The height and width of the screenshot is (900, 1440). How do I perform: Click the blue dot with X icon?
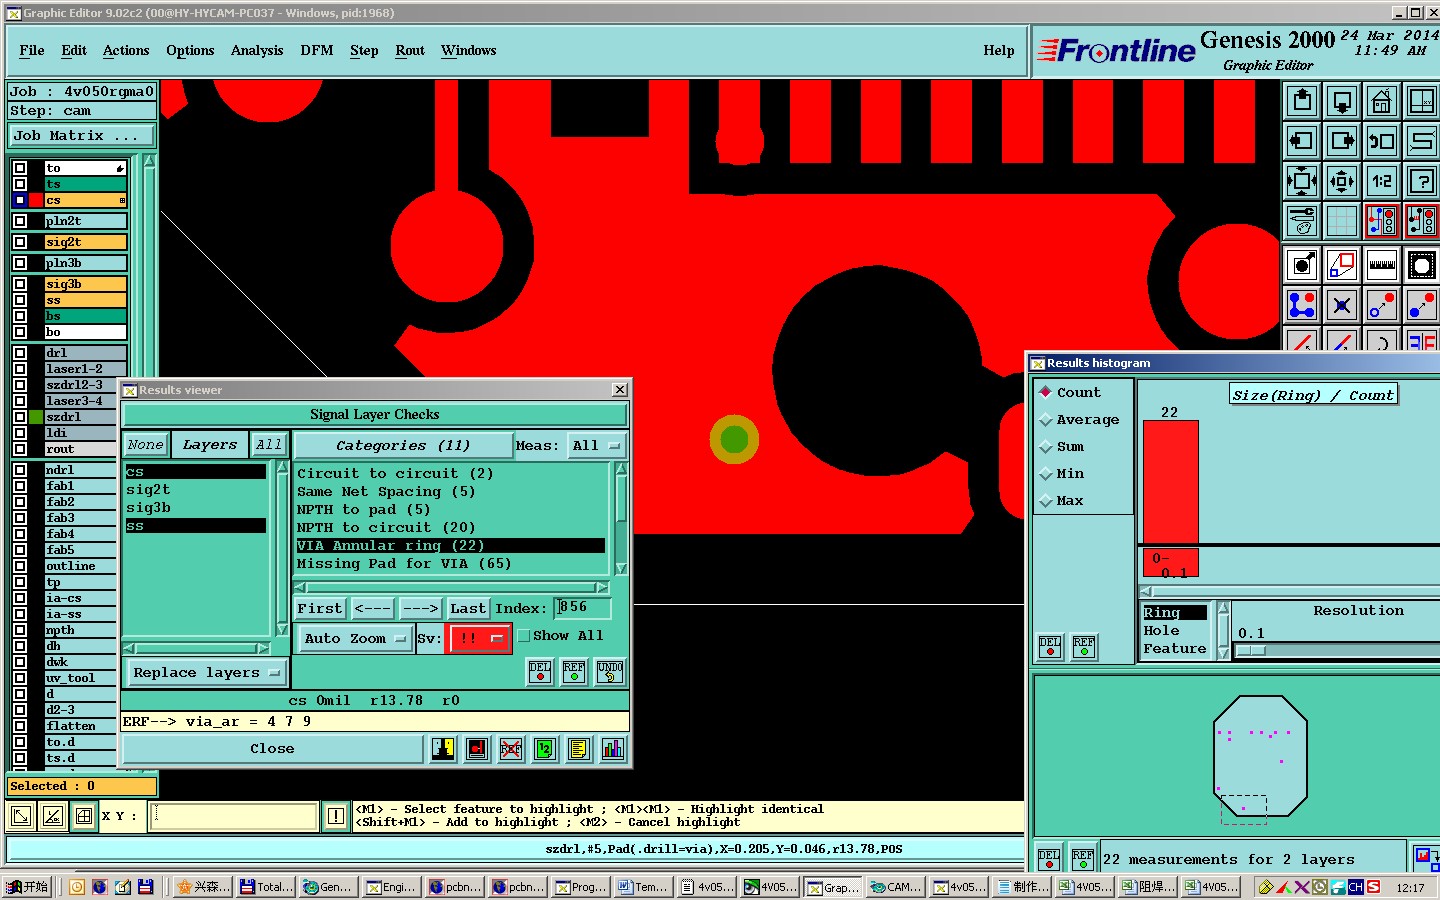1342,305
